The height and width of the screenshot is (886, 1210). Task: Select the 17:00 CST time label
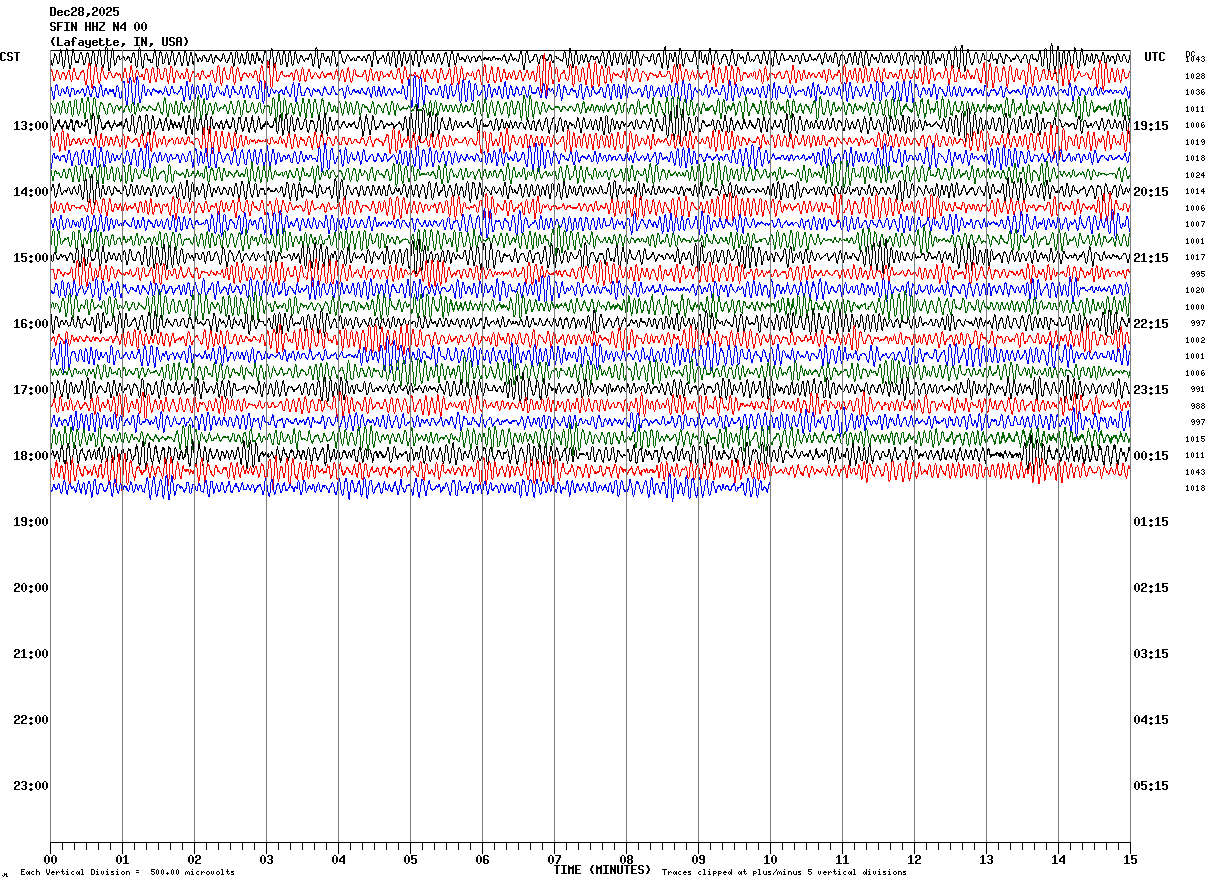tap(31, 390)
